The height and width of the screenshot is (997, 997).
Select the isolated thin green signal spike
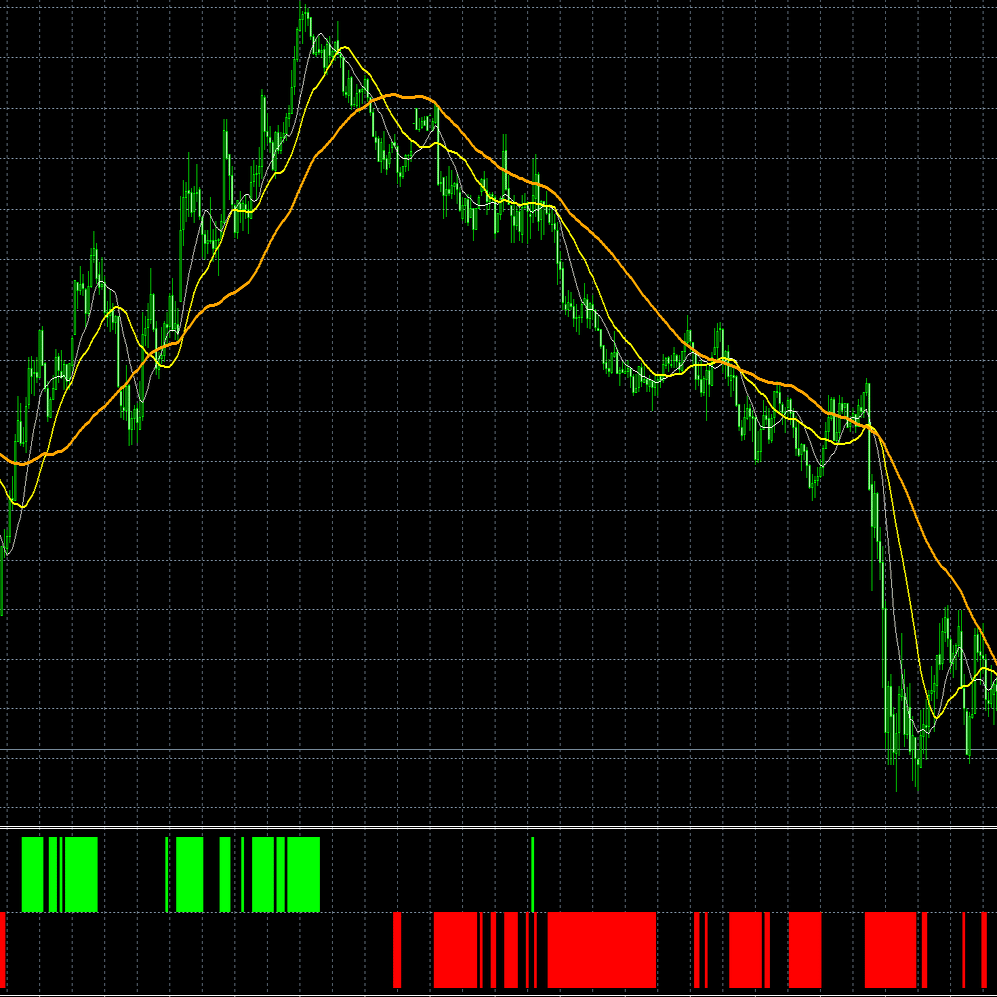click(533, 875)
